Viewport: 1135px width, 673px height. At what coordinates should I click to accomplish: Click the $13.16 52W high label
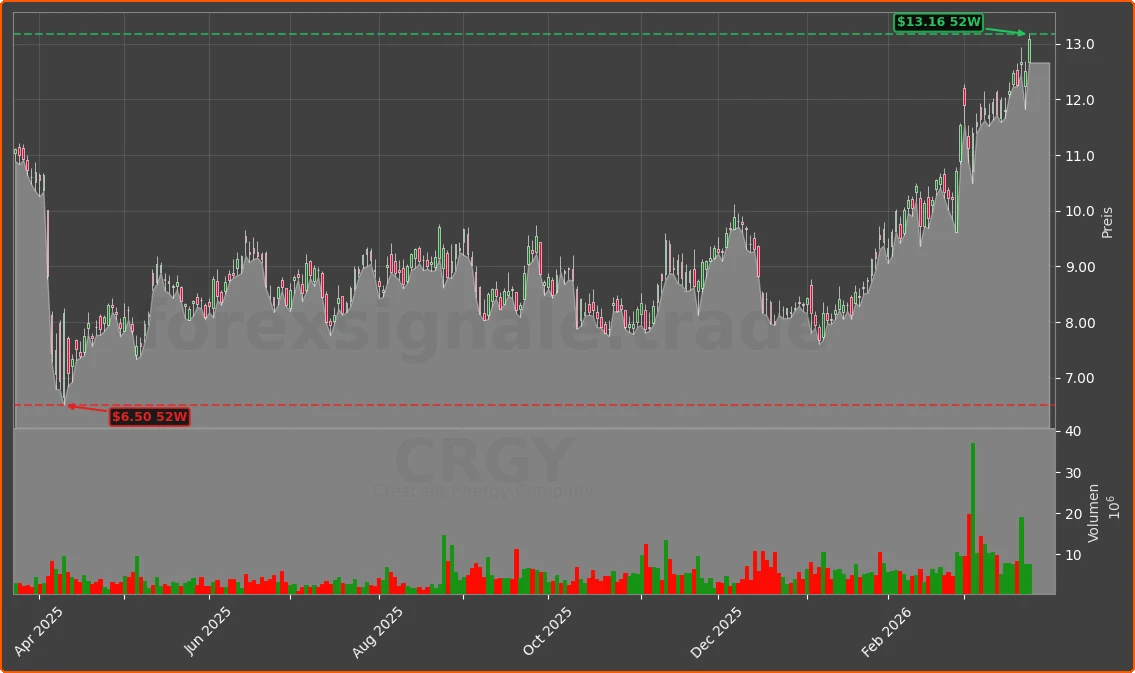938,22
